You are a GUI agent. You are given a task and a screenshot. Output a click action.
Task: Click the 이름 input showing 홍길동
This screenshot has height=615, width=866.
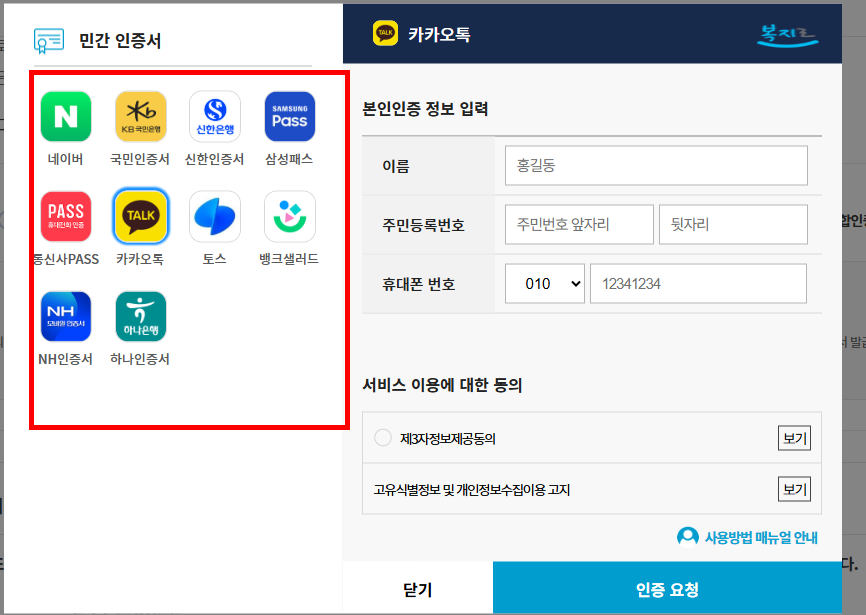656,164
